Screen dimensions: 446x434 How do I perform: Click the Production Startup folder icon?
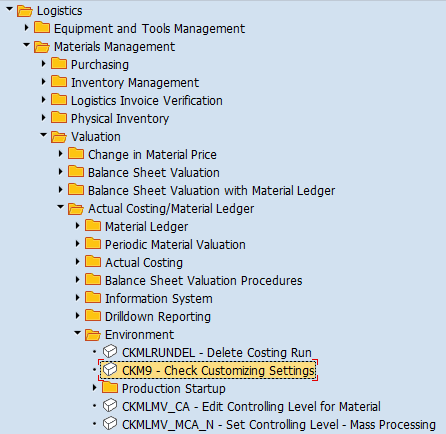click(110, 387)
